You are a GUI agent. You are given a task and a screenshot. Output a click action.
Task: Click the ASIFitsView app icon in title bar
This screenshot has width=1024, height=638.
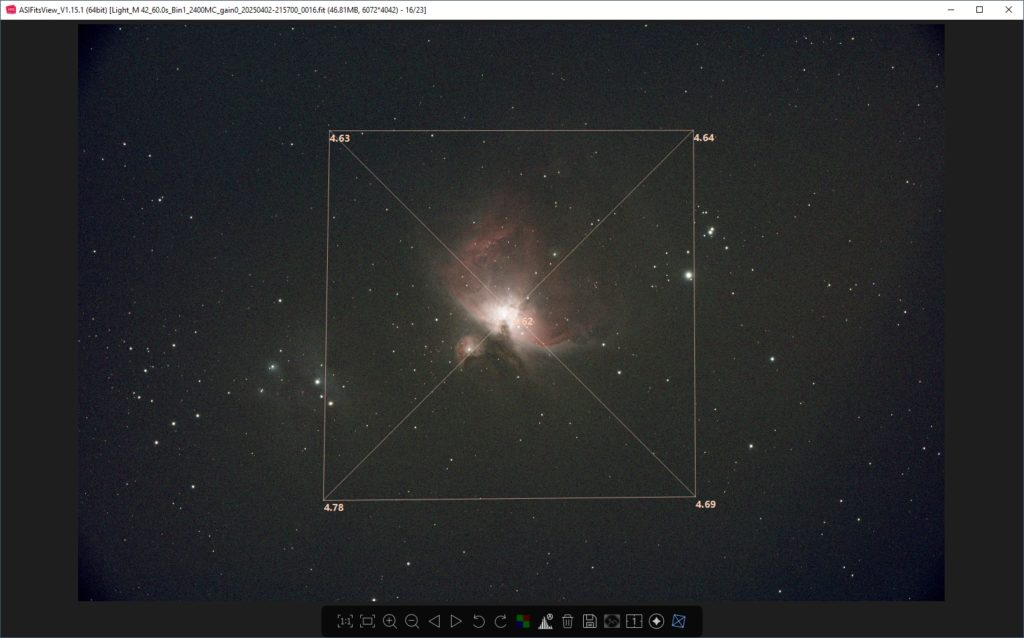[x=10, y=9]
